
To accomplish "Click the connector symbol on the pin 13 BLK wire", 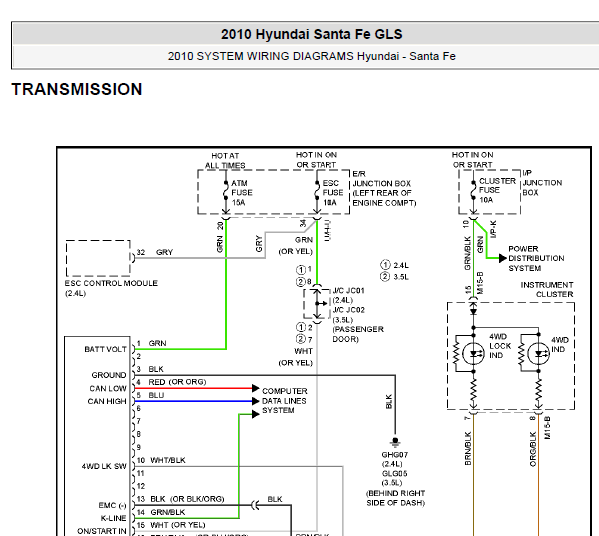I will pos(256,505).
